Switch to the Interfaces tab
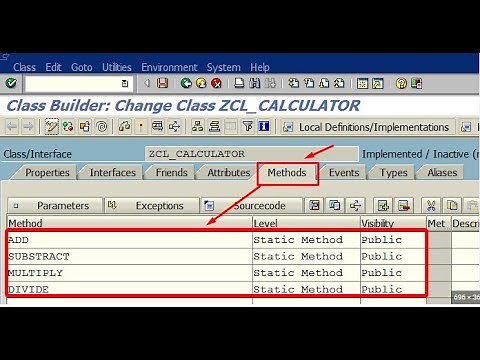Screen dimensions: 480x360 tap(113, 173)
